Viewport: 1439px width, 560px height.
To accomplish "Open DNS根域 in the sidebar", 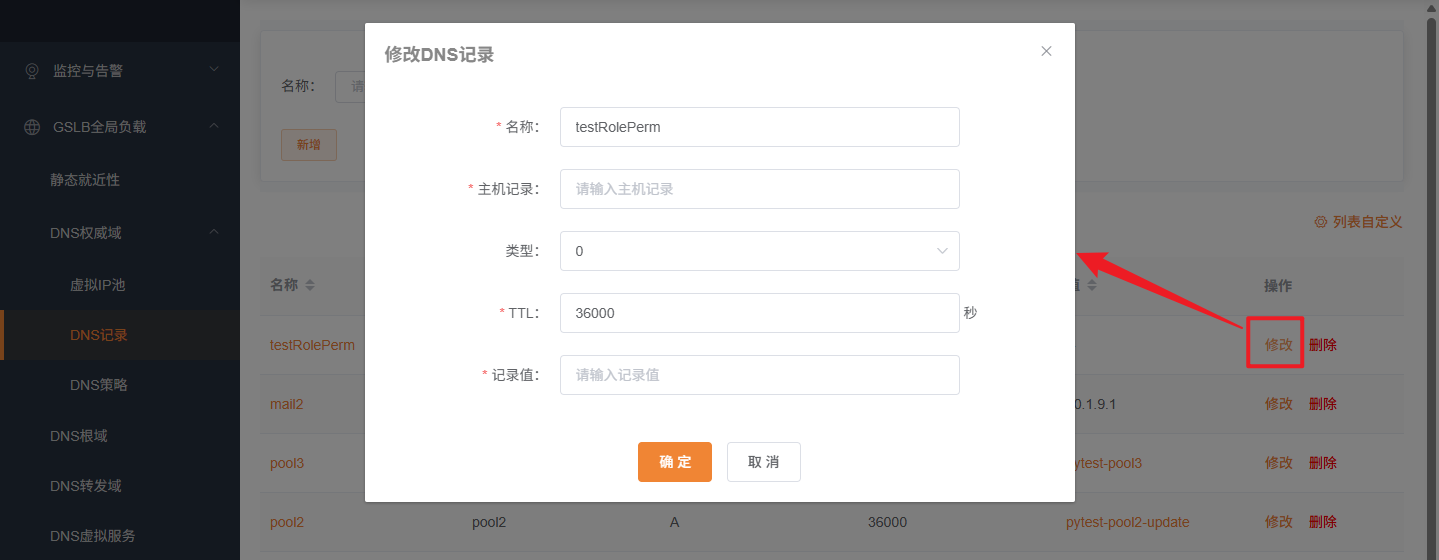I will coord(78,436).
